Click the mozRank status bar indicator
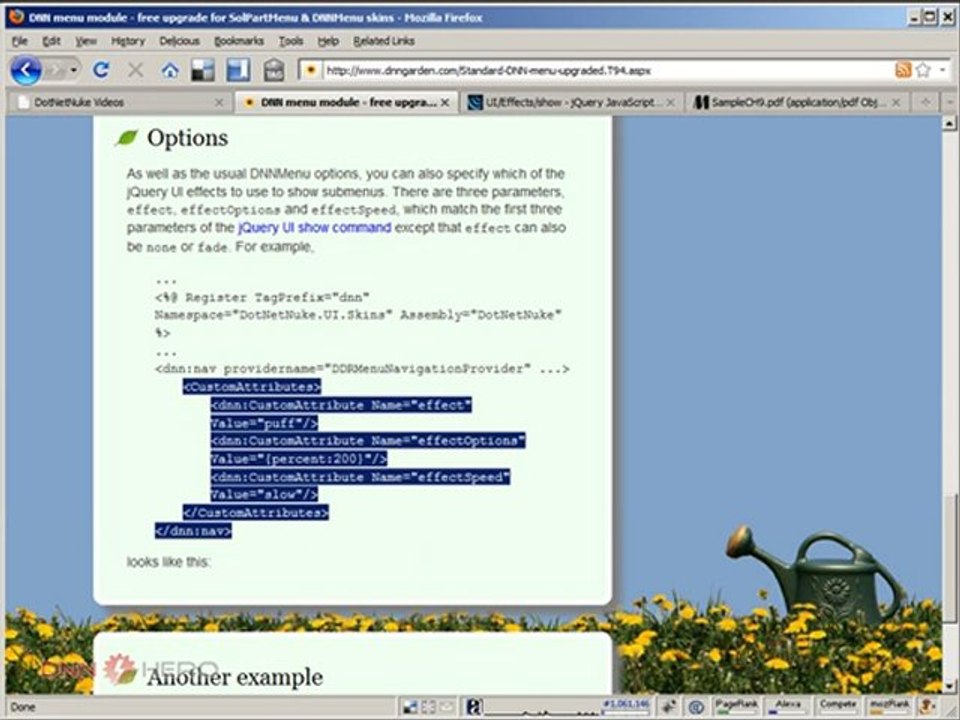 (890, 706)
